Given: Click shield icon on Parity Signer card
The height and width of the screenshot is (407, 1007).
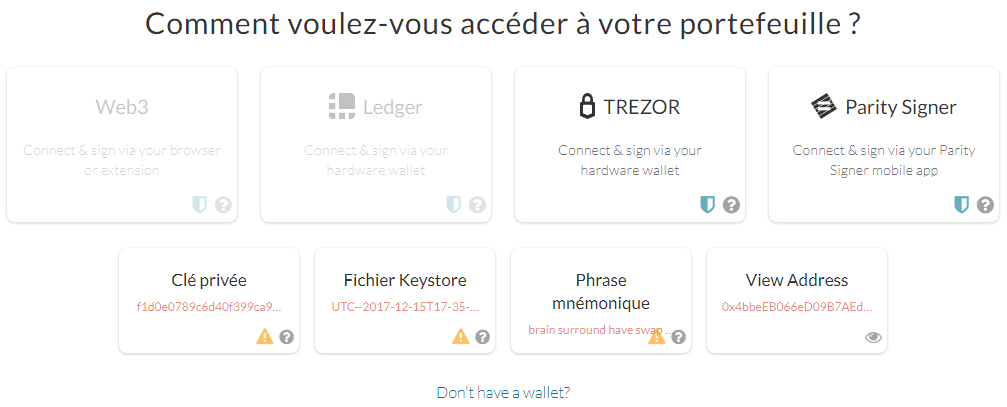Looking at the screenshot, I should (x=962, y=205).
